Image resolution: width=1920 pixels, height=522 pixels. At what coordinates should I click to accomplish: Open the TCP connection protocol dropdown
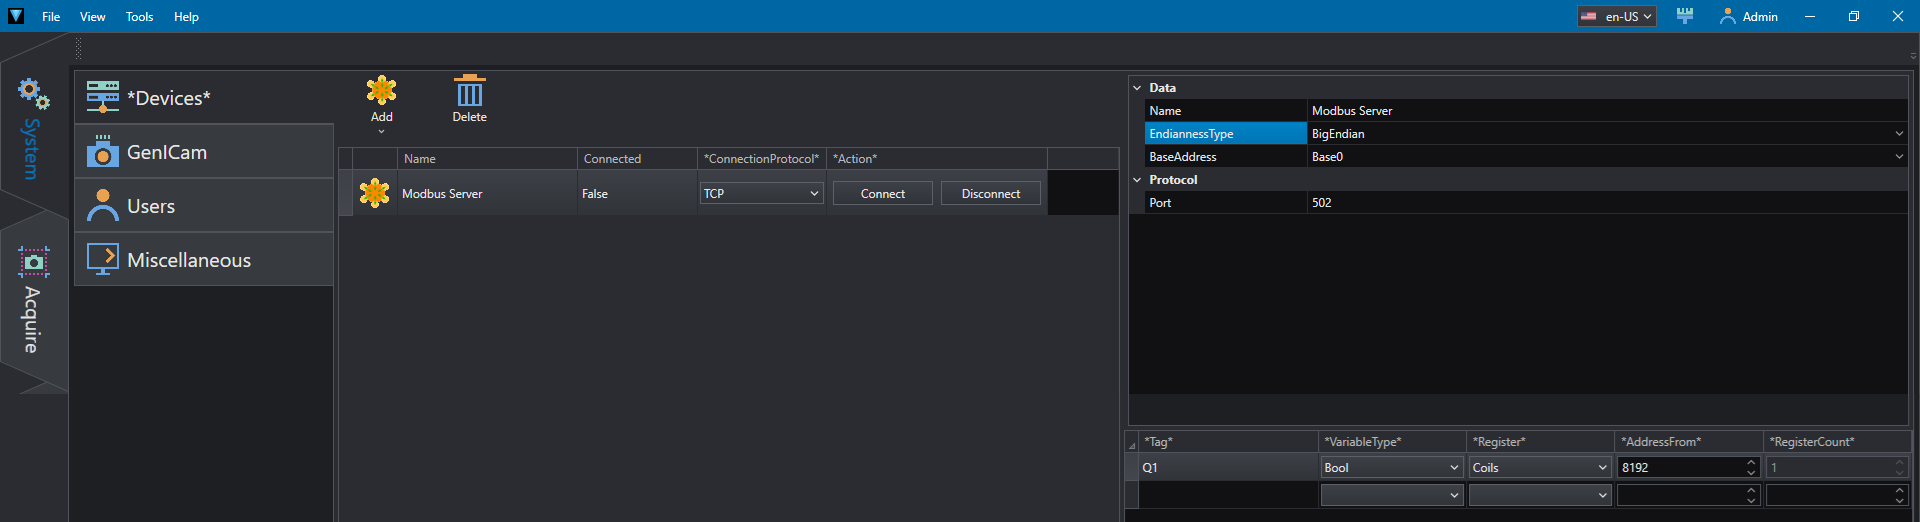[x=761, y=193]
